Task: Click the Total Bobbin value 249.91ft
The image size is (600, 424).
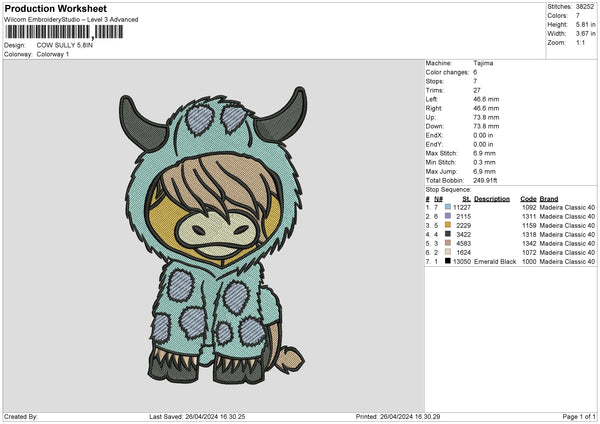Action: (x=485, y=180)
